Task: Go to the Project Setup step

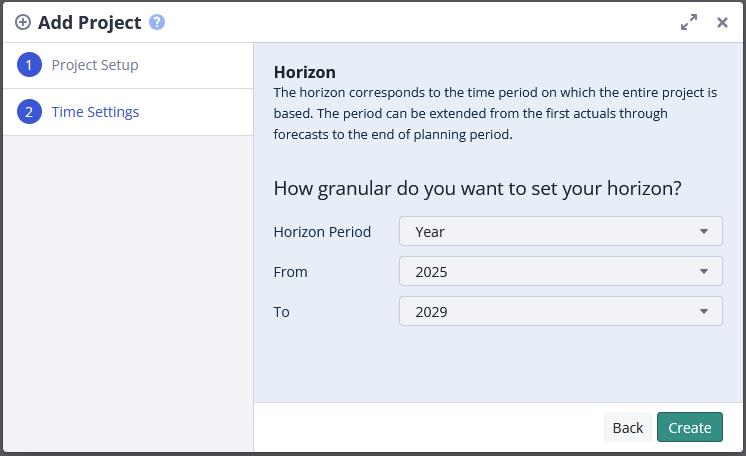Action: [x=95, y=65]
